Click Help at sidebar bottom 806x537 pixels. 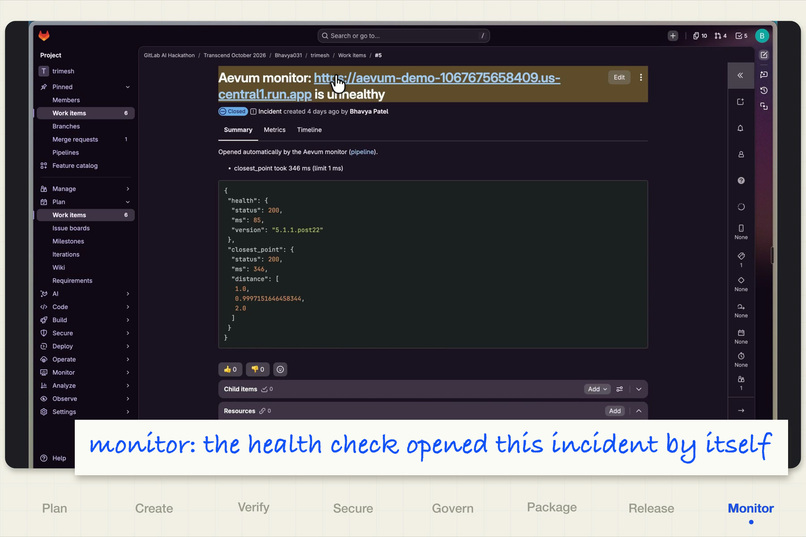53,458
